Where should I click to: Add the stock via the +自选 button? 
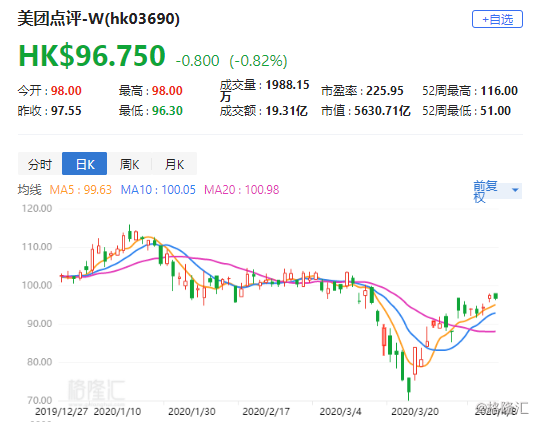click(497, 19)
